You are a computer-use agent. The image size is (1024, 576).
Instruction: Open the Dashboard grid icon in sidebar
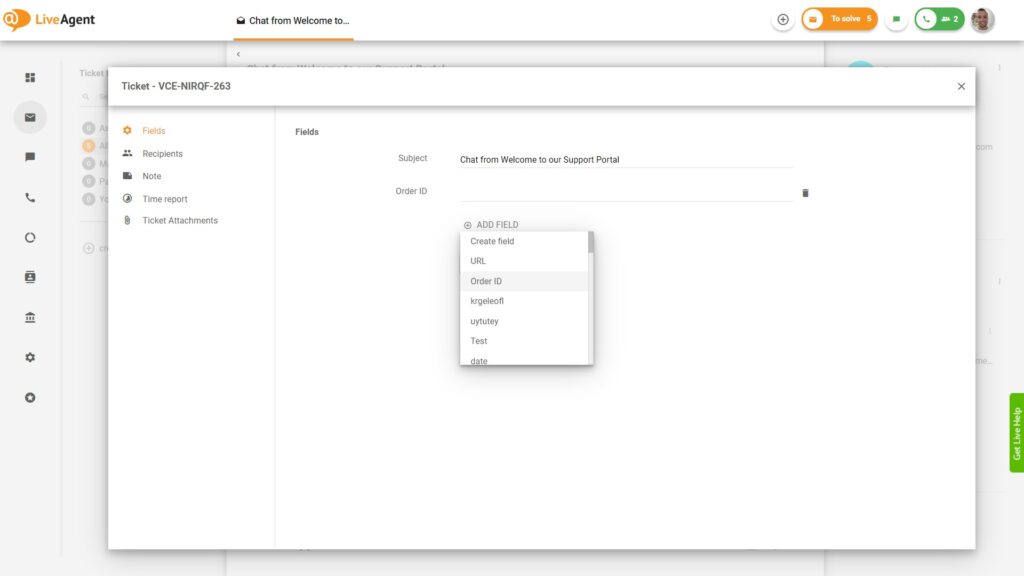(30, 78)
